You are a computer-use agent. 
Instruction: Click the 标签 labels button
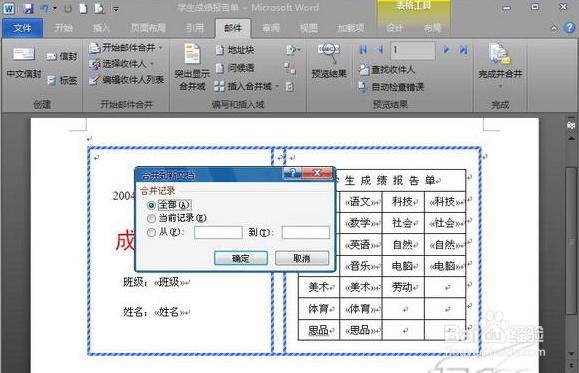(62, 80)
